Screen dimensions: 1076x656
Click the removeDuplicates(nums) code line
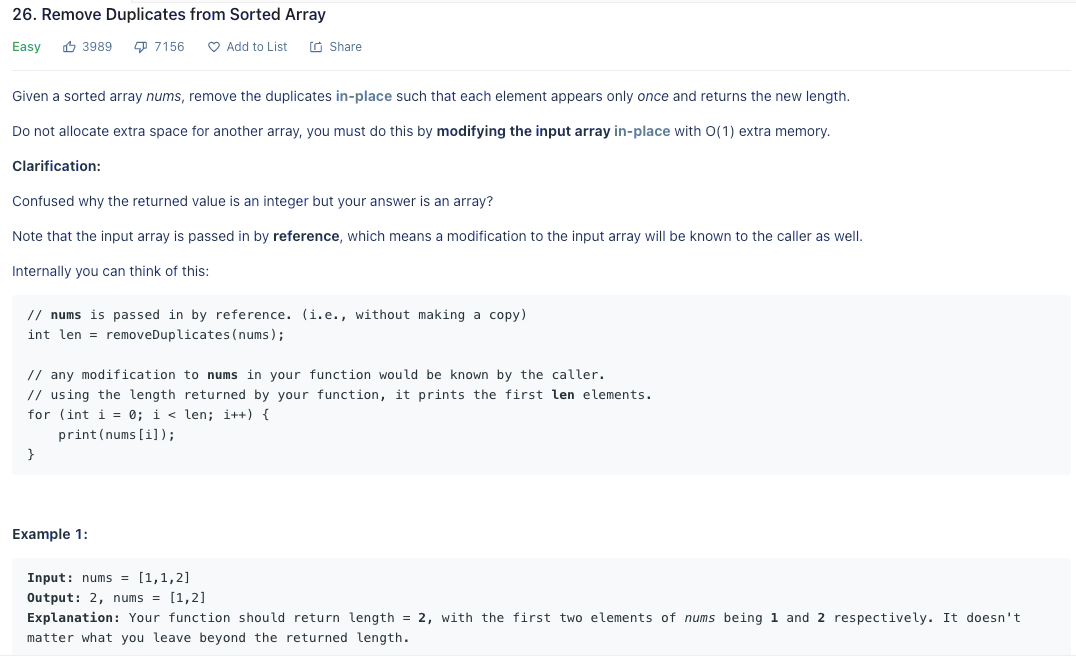pyautogui.click(x=156, y=335)
